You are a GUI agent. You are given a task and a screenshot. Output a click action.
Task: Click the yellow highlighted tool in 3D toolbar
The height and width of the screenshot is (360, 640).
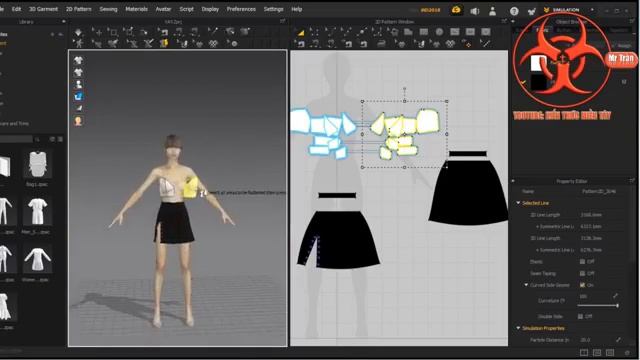[x=164, y=43]
